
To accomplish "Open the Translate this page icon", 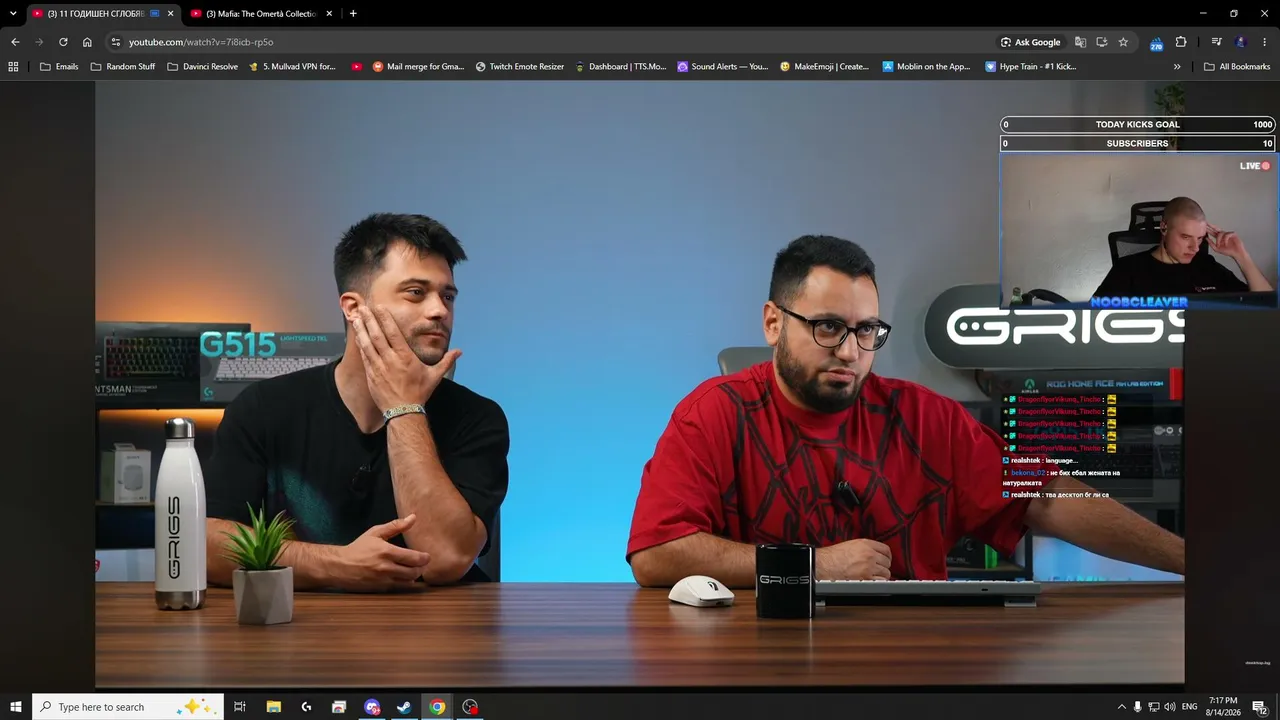I will (x=1080, y=42).
